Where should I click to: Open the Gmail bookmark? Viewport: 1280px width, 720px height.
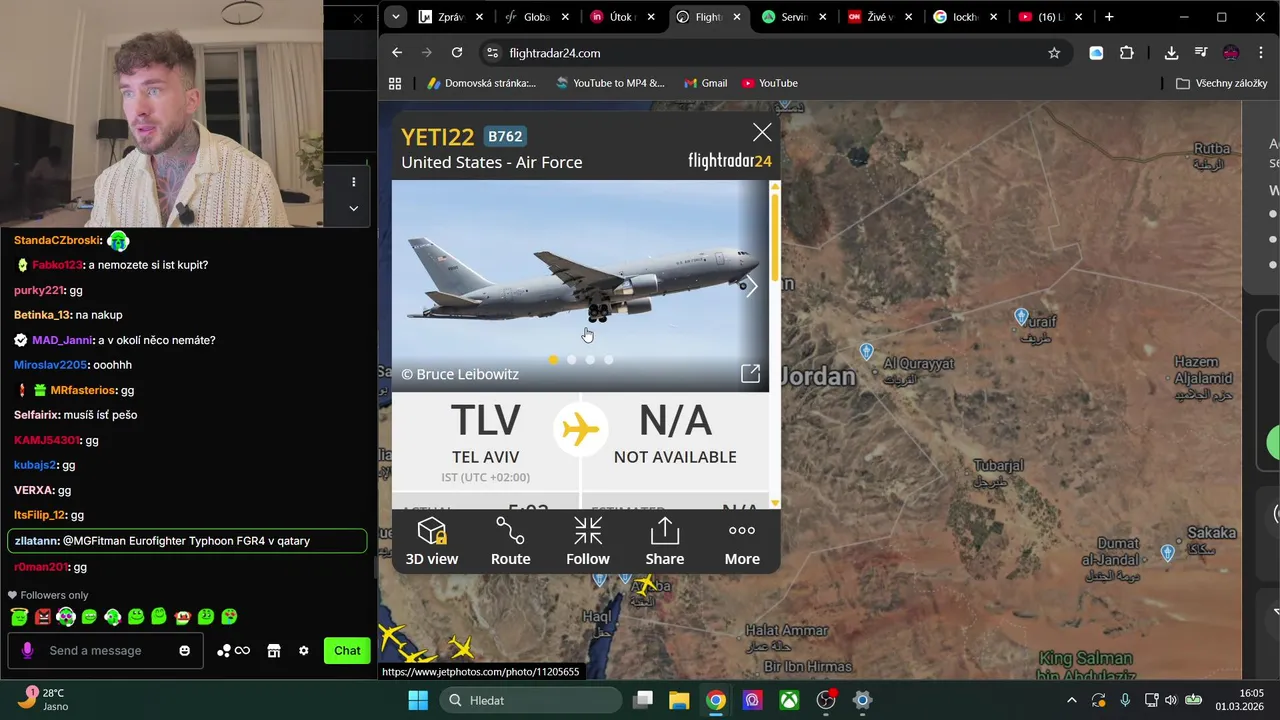705,83
